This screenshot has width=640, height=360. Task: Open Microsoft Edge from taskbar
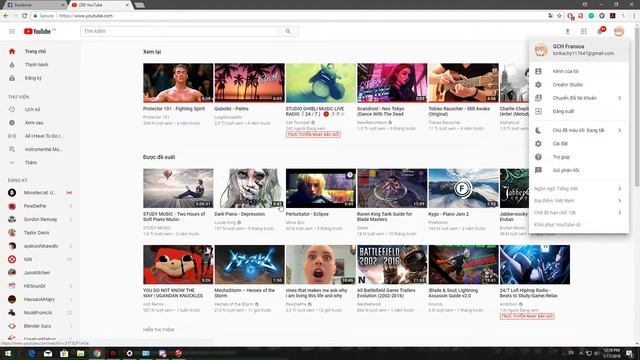pyautogui.click(x=31, y=353)
